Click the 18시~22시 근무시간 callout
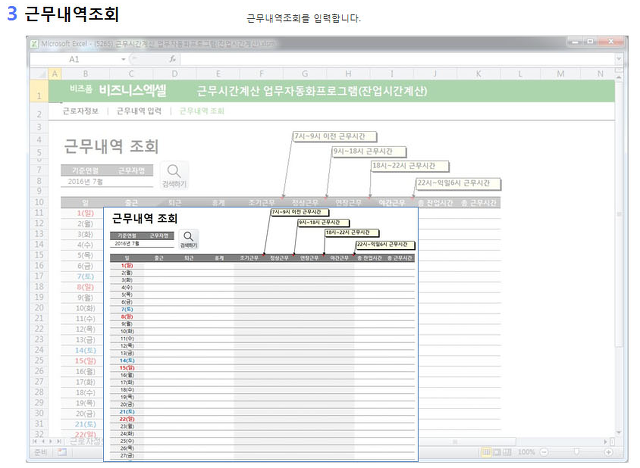The width and height of the screenshot is (640, 468). point(409,166)
